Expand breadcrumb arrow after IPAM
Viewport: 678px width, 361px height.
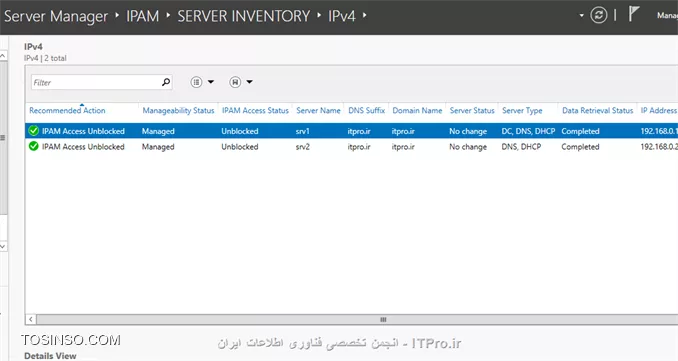168,15
